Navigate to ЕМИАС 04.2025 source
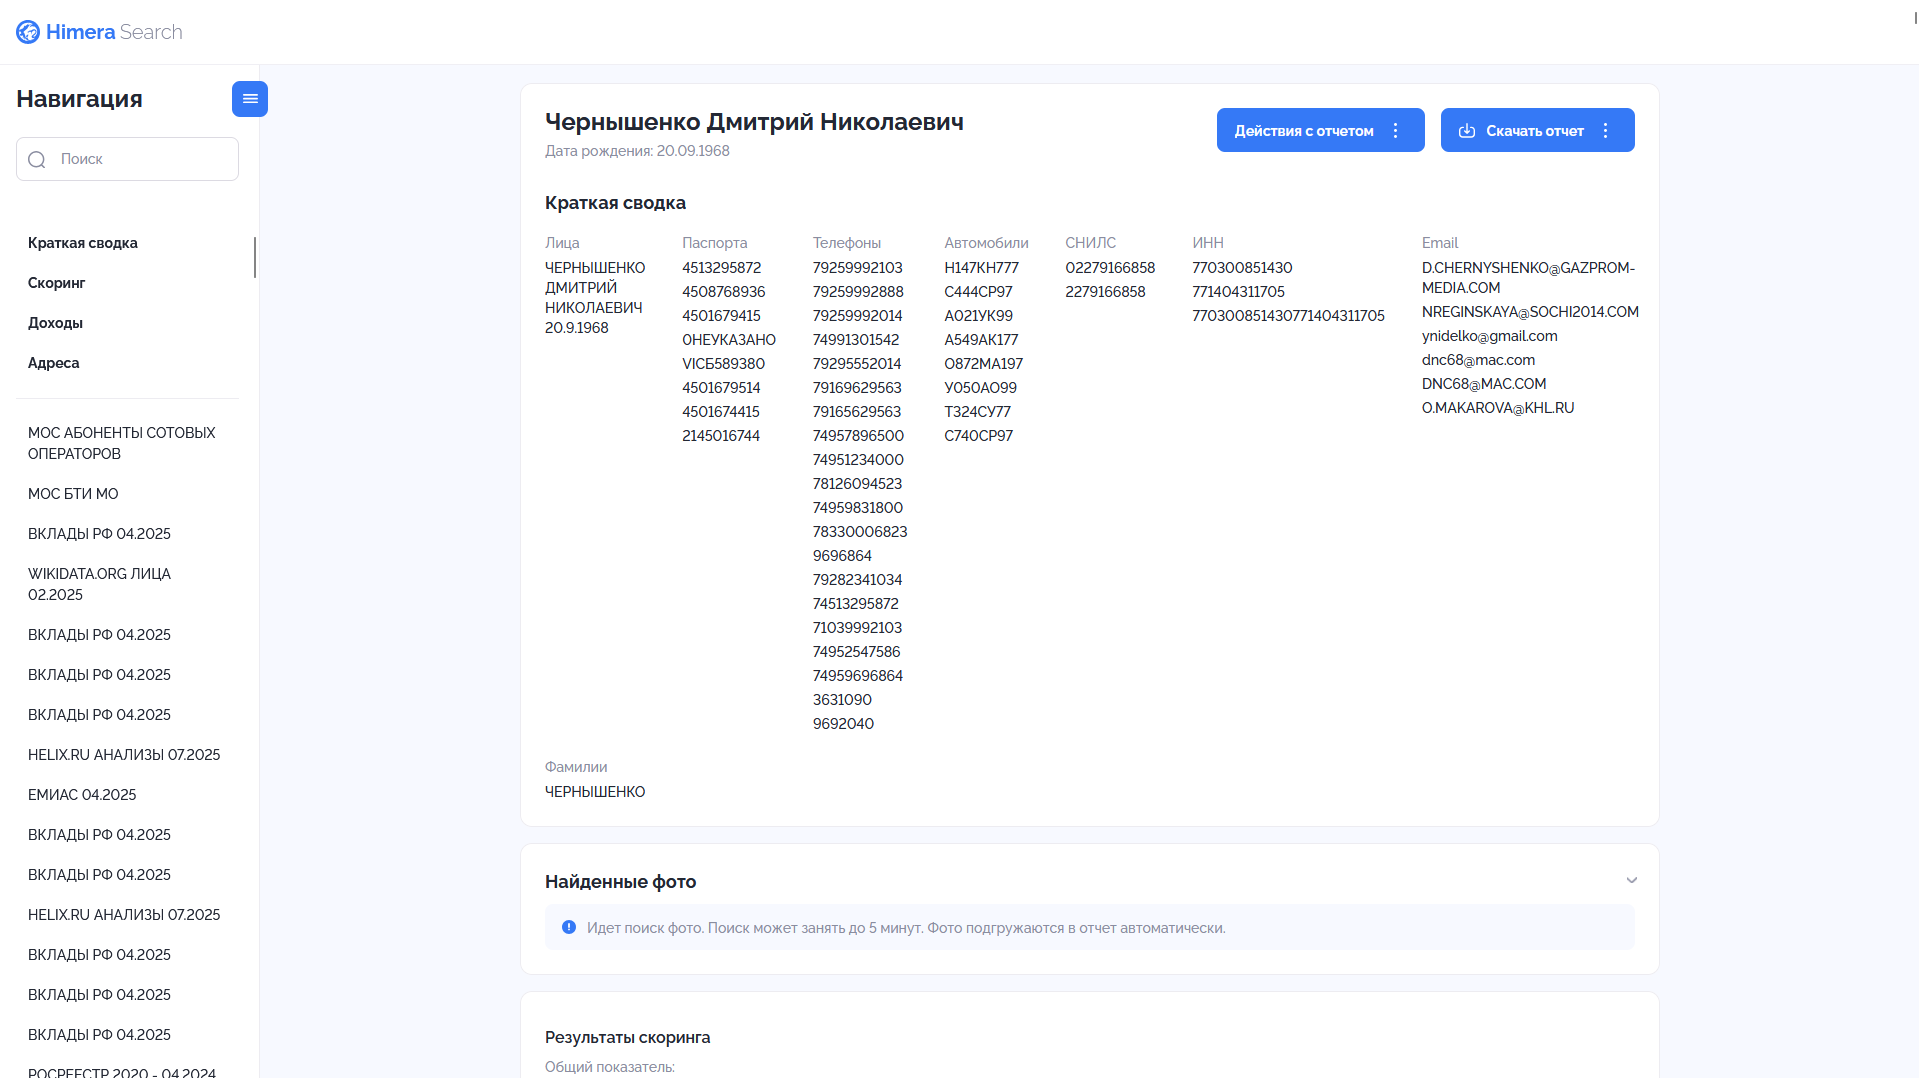Viewport: 1919px width, 1078px height. 82,795
